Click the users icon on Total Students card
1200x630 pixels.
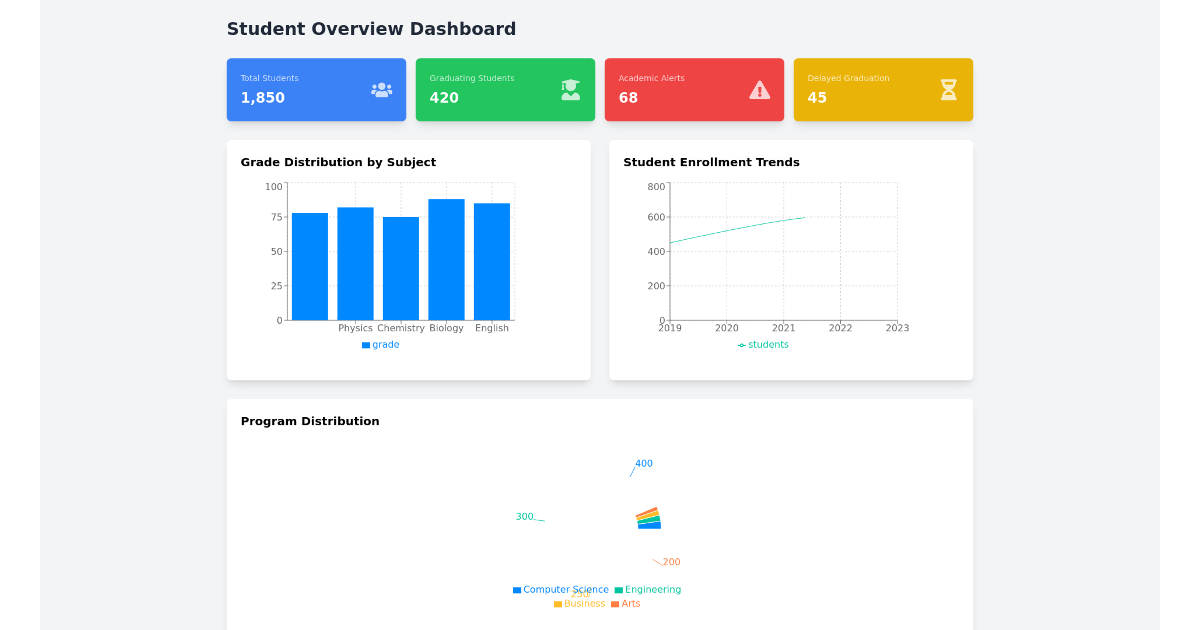click(x=381, y=89)
